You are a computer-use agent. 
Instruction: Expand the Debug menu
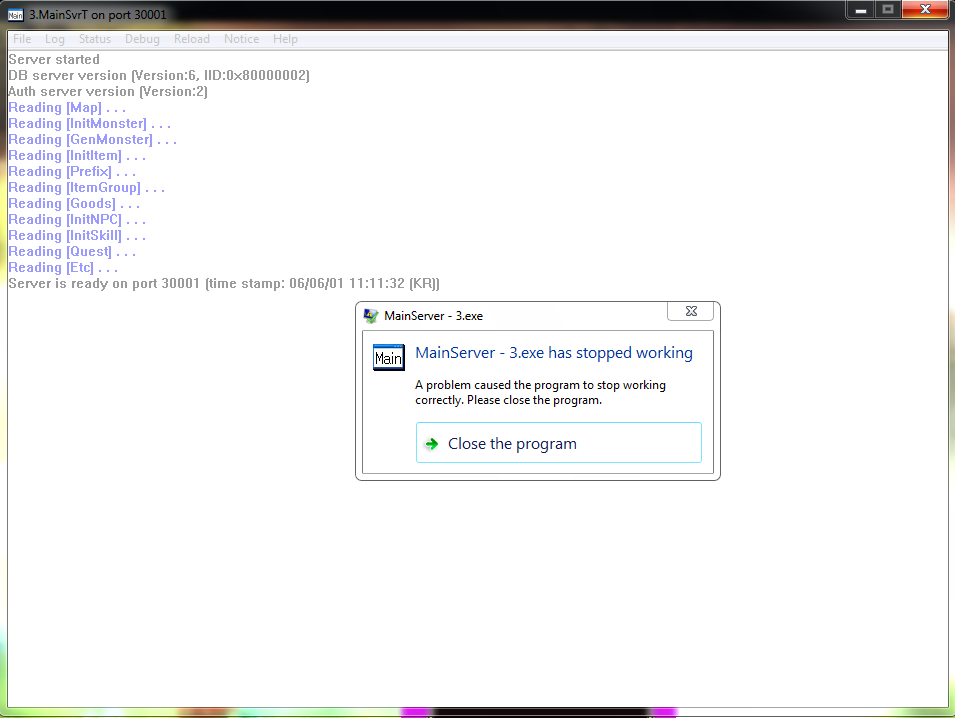142,39
